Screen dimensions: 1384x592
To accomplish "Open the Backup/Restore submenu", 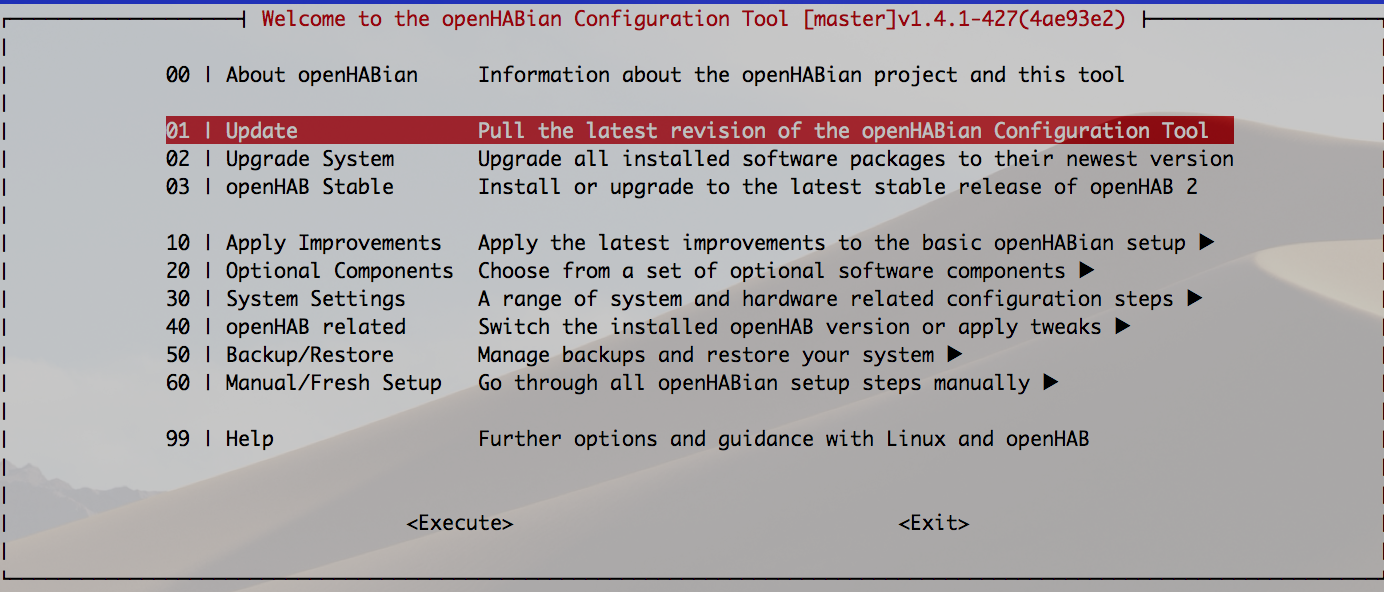I will (309, 355).
